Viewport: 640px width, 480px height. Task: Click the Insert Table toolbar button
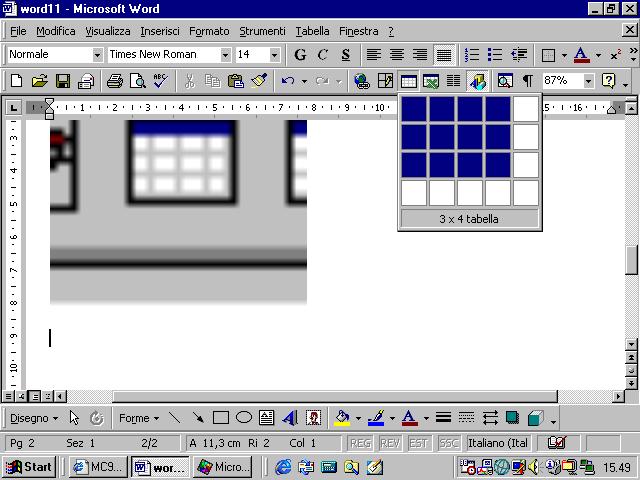pyautogui.click(x=408, y=81)
